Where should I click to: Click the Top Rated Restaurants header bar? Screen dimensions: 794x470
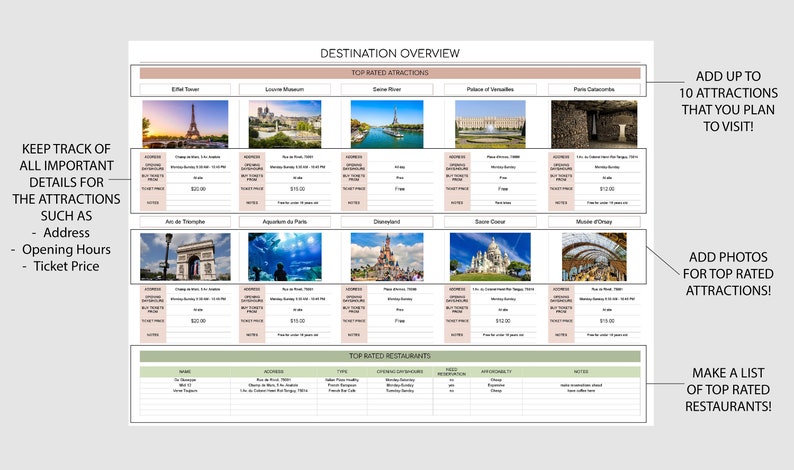389,356
